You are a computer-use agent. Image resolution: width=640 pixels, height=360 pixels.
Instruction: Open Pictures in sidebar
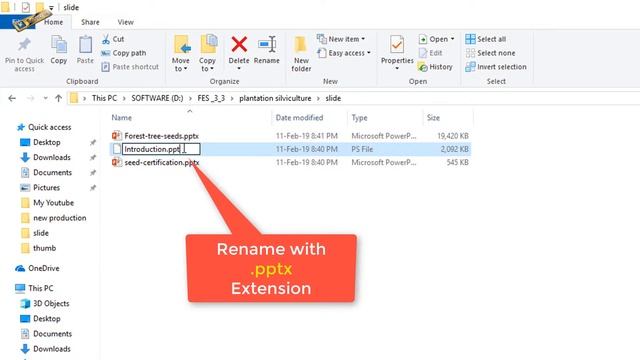click(46, 188)
